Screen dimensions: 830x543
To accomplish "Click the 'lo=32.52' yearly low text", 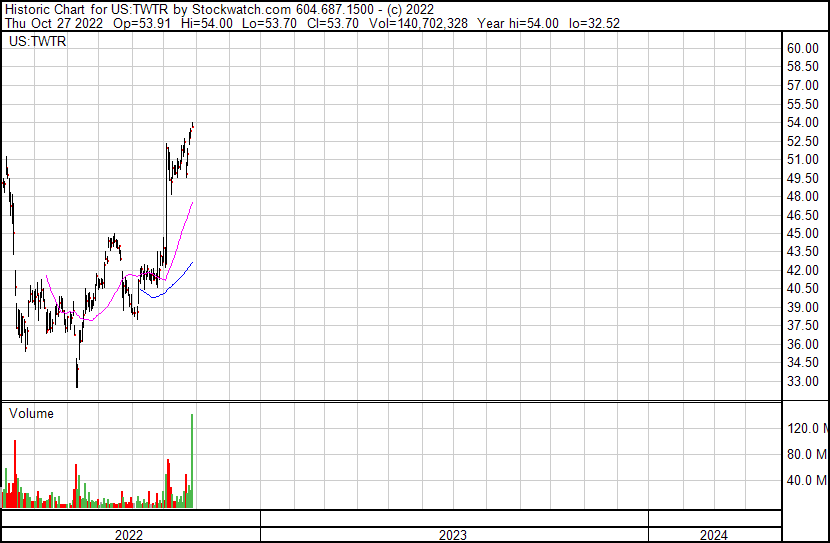I will pos(594,23).
